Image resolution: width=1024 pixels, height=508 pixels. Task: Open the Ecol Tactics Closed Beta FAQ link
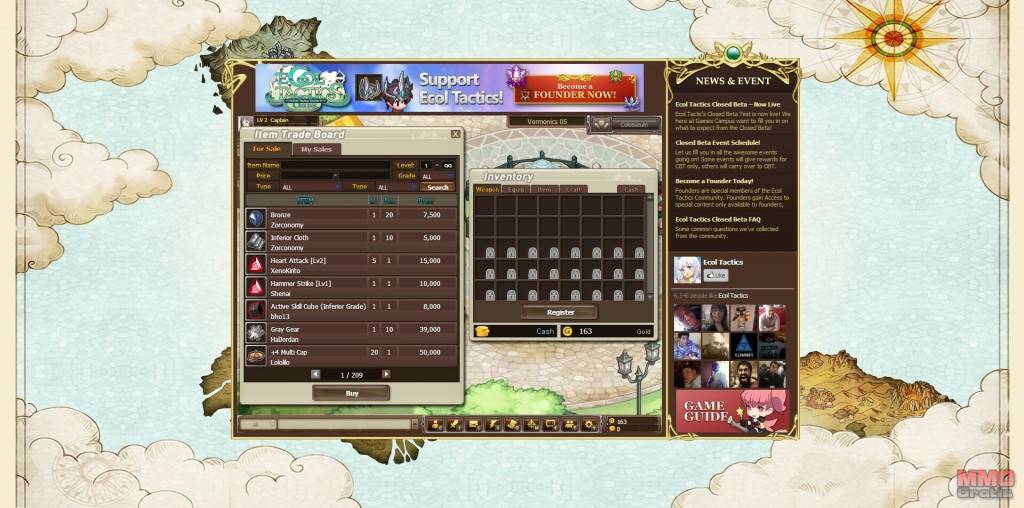pyautogui.click(x=718, y=219)
